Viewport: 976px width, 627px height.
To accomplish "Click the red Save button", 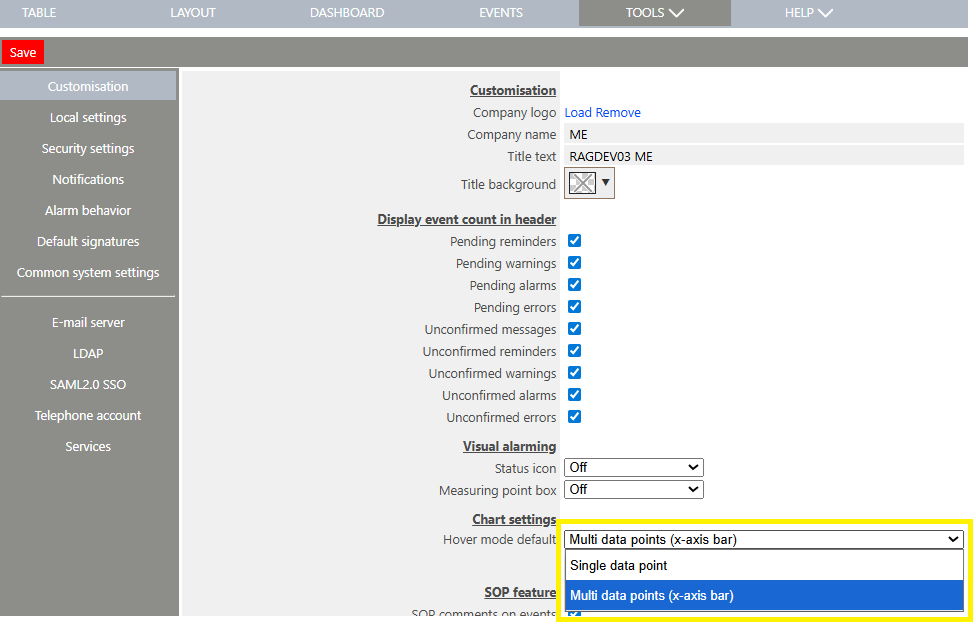I will coord(23,53).
